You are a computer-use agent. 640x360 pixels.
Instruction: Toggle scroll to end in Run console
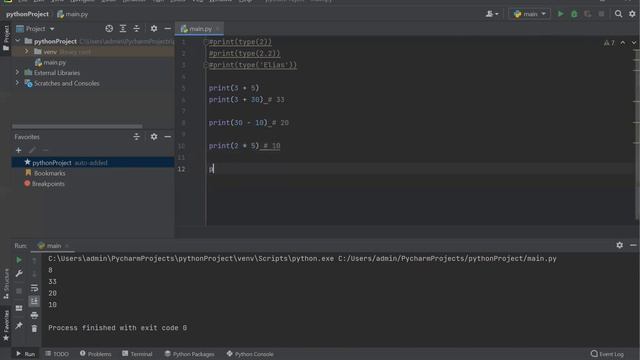(34, 301)
